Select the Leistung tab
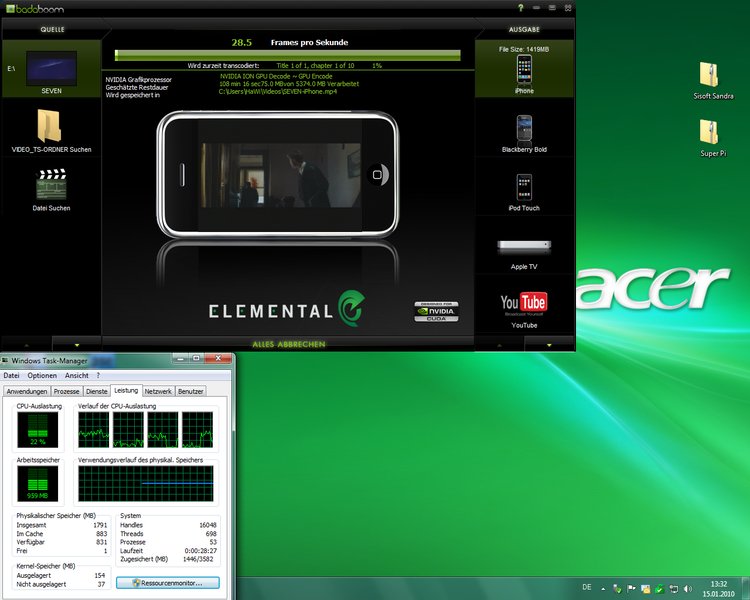This screenshot has height=600, width=750. click(x=126, y=390)
